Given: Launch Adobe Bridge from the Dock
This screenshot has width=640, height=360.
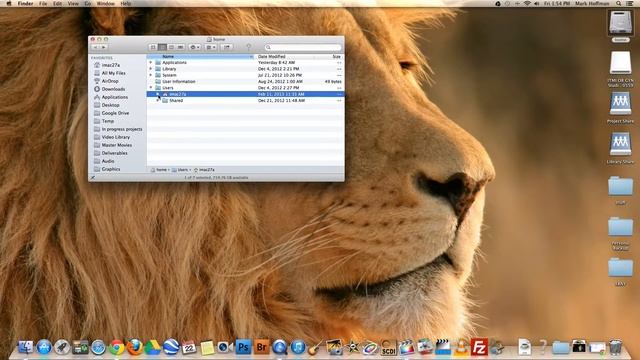Looking at the screenshot, I should (262, 347).
